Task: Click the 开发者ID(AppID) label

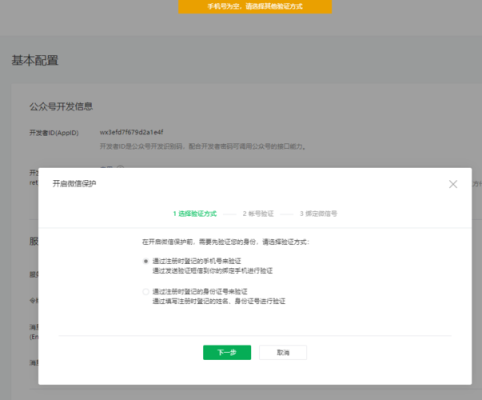Action: pos(54,133)
